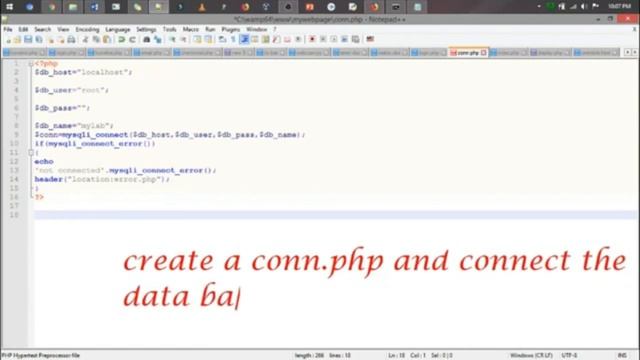Image resolution: width=640 pixels, height=360 pixels.
Task: Open the Settings menu
Action: click(x=146, y=29)
